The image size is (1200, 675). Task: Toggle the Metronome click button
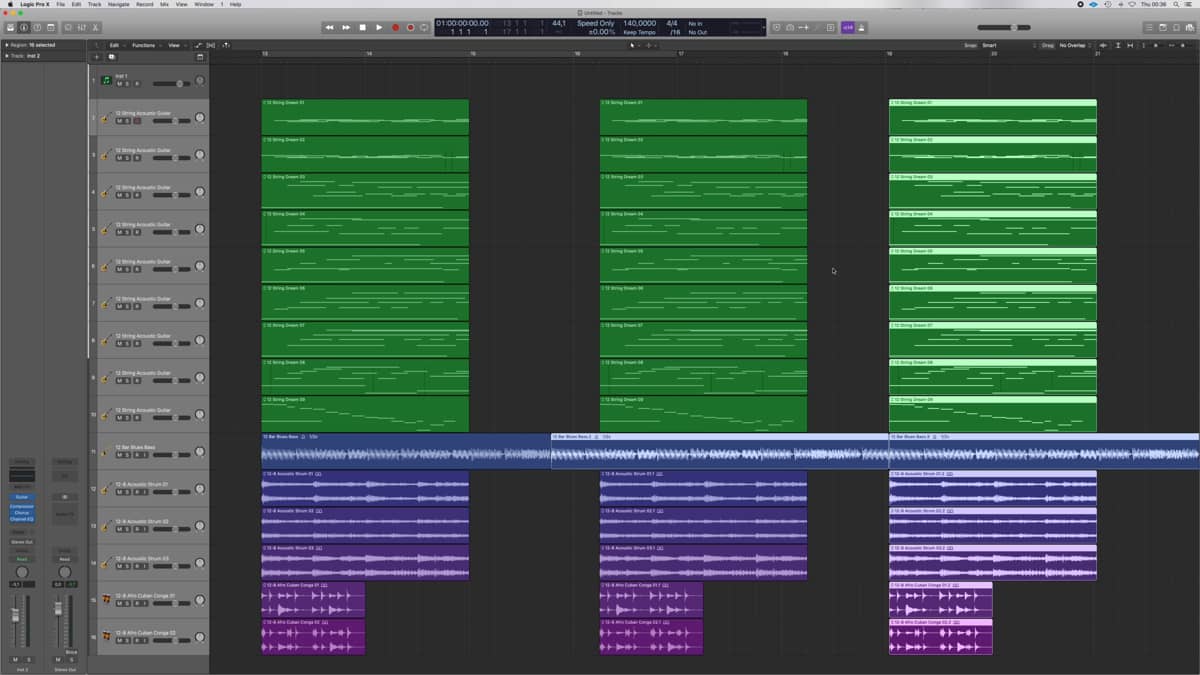[861, 27]
